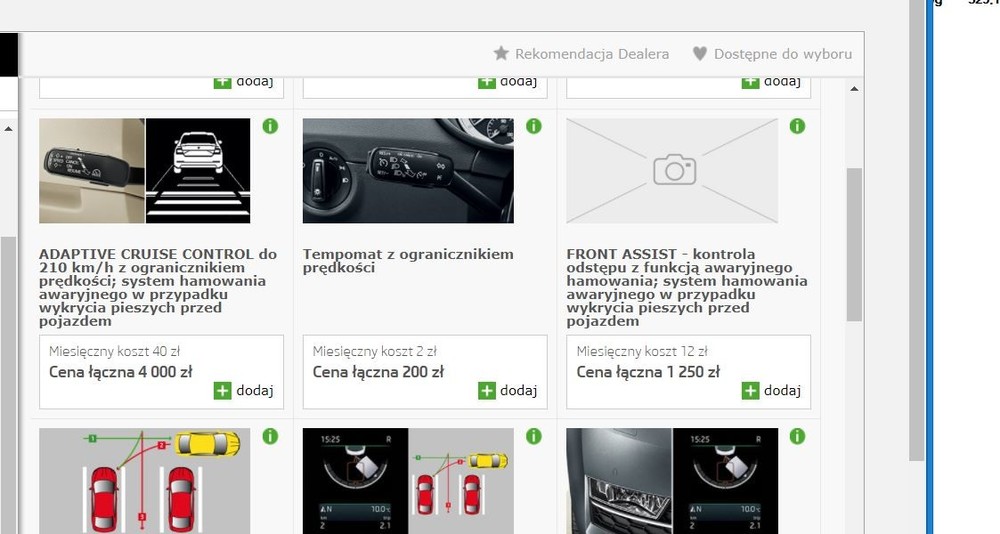Viewport: 1000px width, 534px height.
Task: Click the options list vertical scrollbar thumb
Action: pos(854,244)
